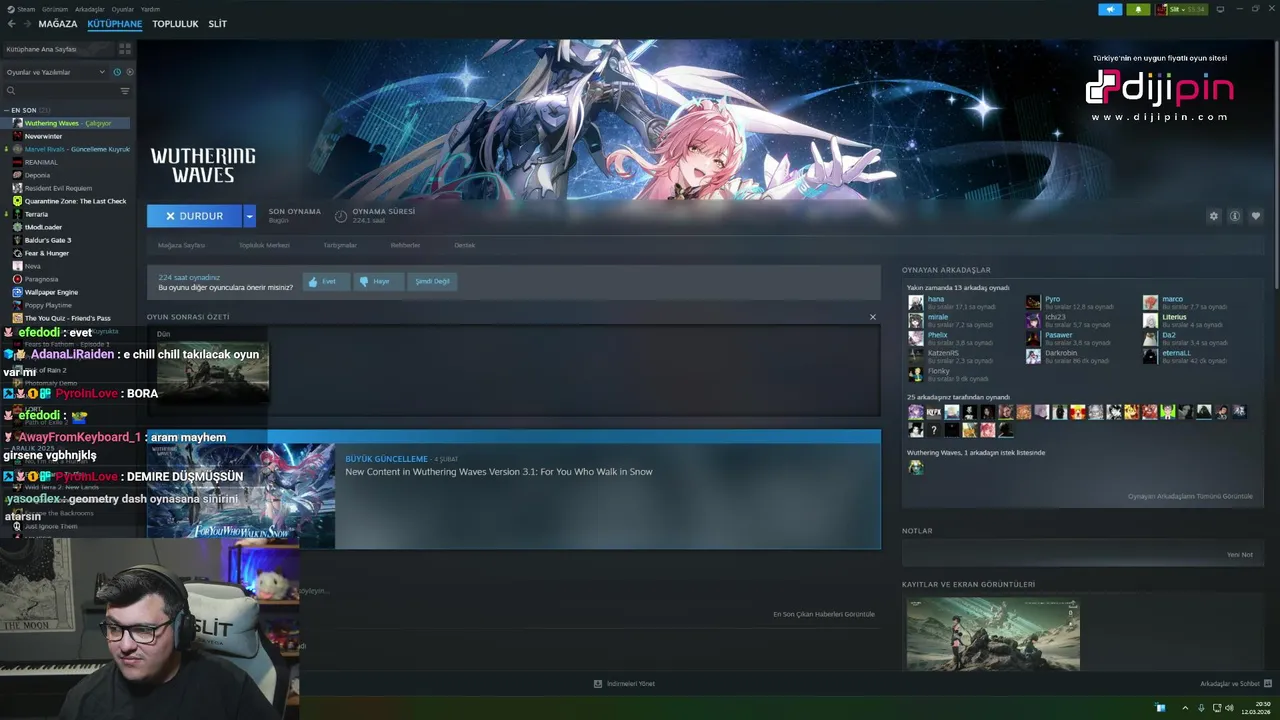This screenshot has height=720, width=1280.
Task: Open advanced filter options icon
Action: pyautogui.click(x=125, y=91)
